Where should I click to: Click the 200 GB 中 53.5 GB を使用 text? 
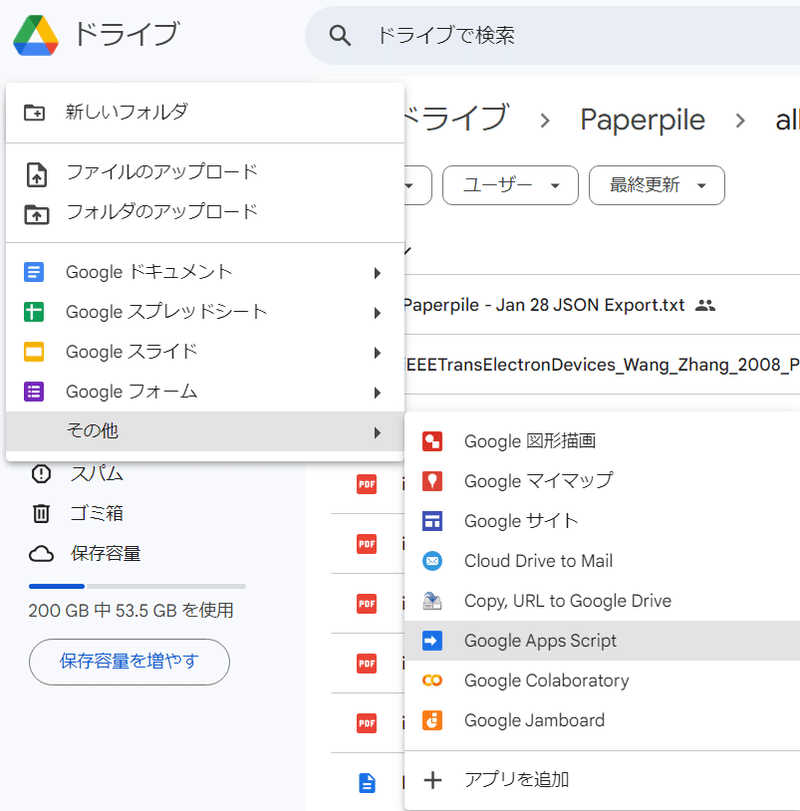click(131, 611)
